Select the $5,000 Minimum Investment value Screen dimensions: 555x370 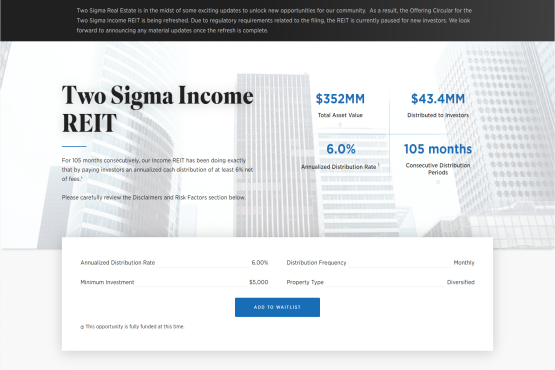[x=259, y=282]
